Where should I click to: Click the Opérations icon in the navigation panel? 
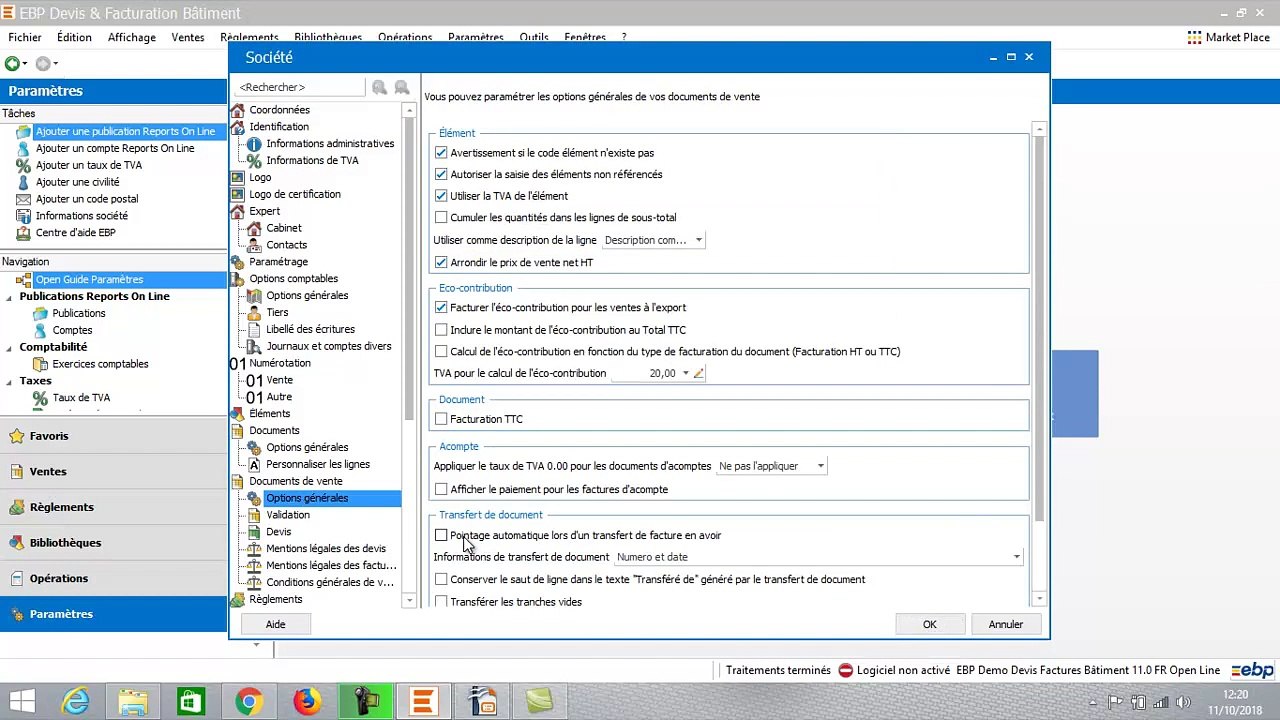point(16,578)
